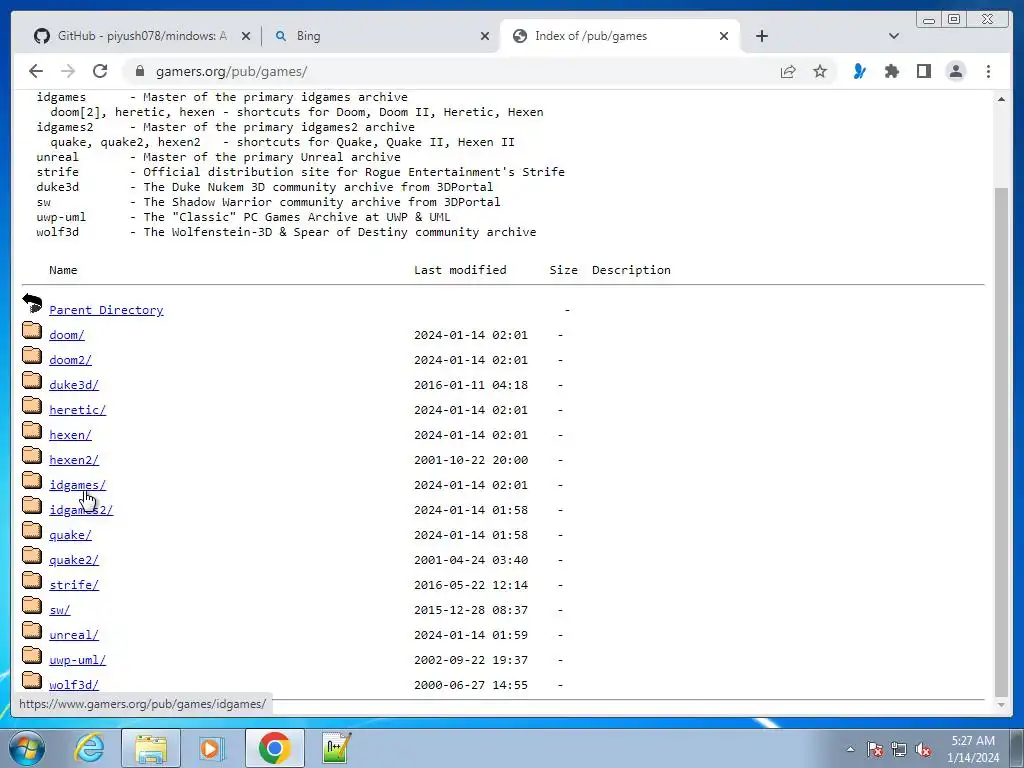
Task: Open Windows Media Player from taskbar
Action: click(212, 748)
